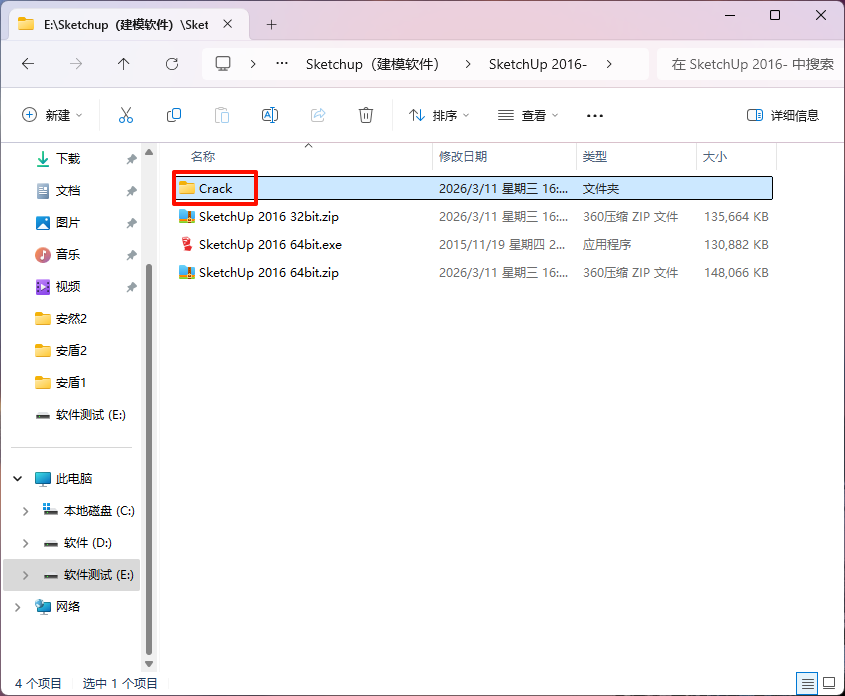Click the sidebar scroll-down arrow
Viewport: 845px width, 696px height.
pos(149,664)
